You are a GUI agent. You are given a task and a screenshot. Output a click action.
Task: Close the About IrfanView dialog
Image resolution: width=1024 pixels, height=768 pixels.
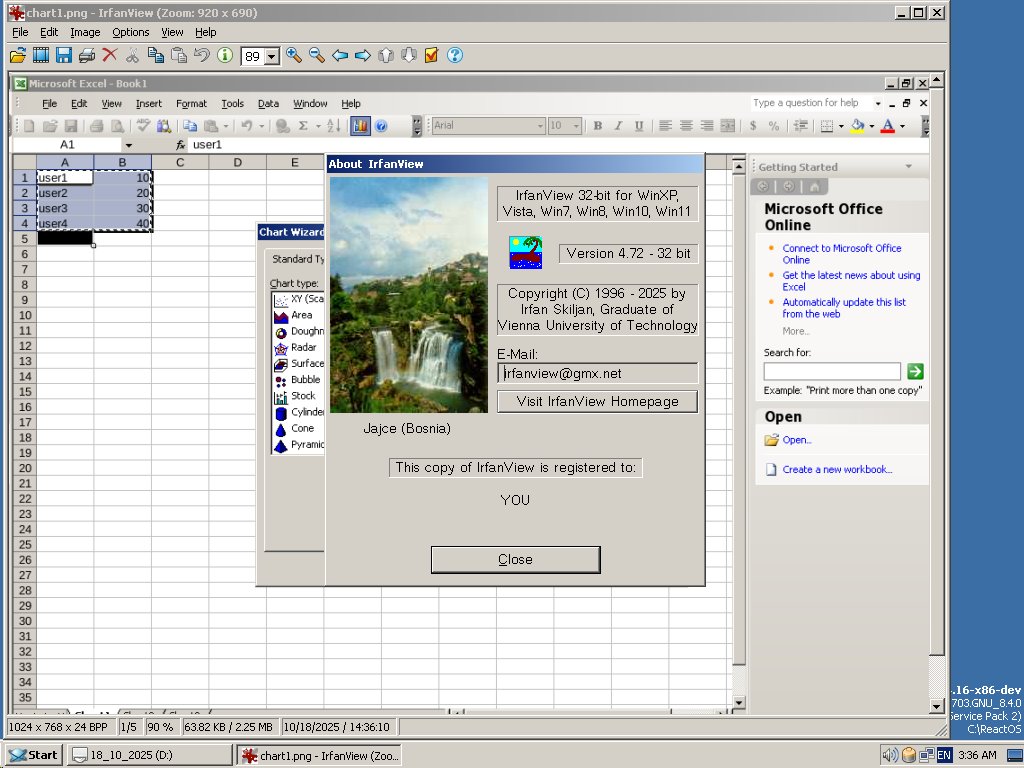(515, 560)
